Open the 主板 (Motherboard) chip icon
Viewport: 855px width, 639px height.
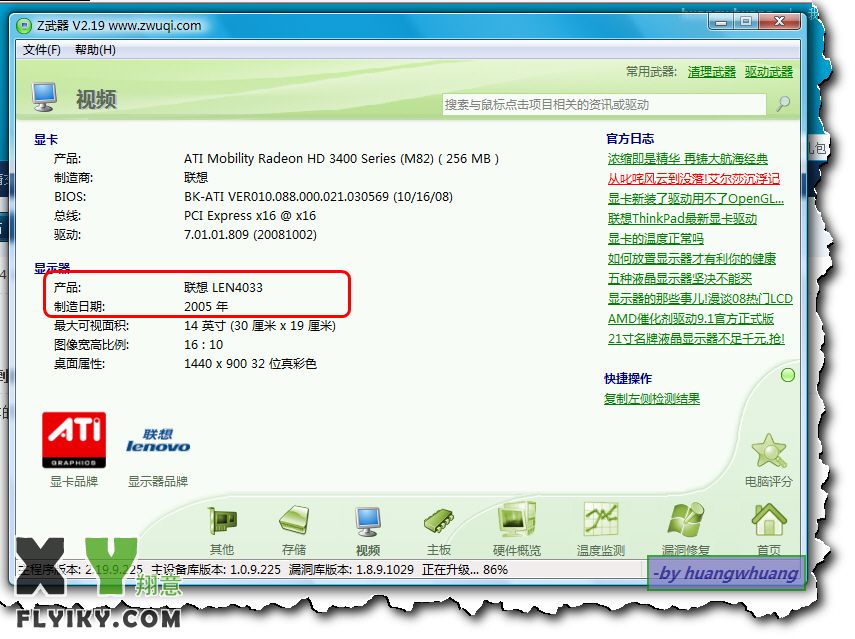439,522
